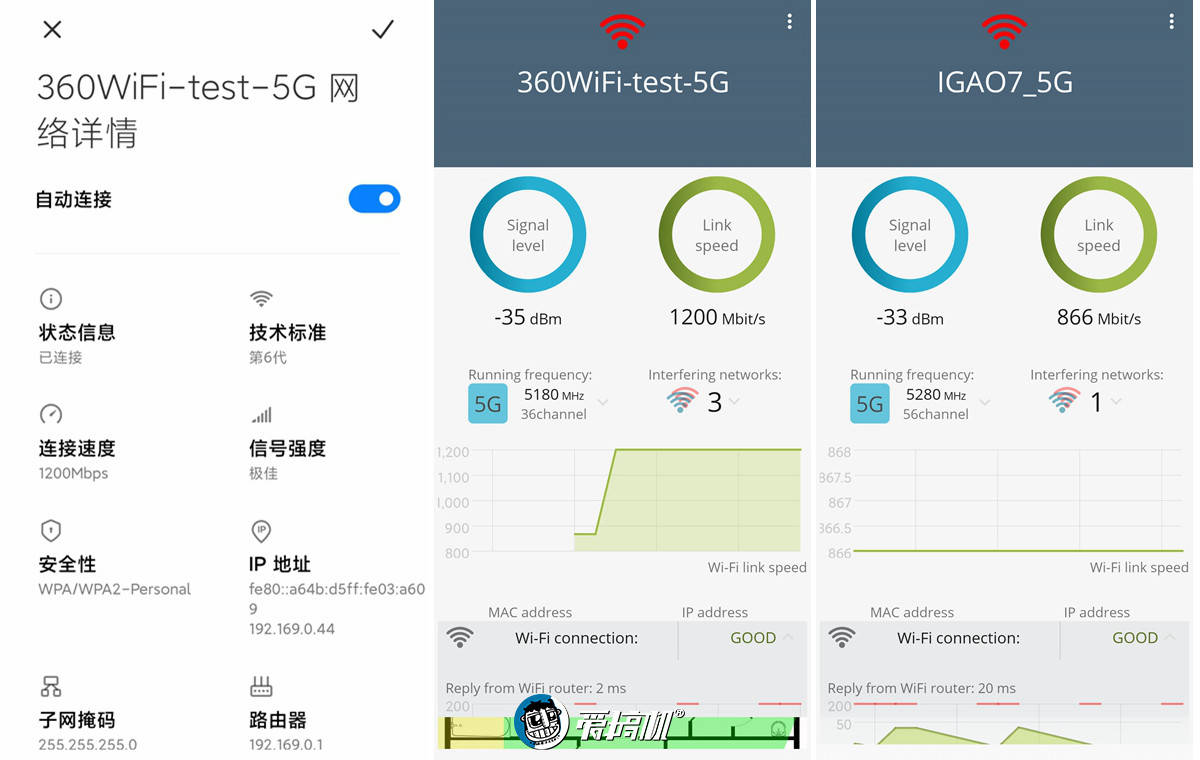Tap the red Wi-Fi icon above IGAO7_5G
This screenshot has width=1200, height=760.
[1004, 31]
